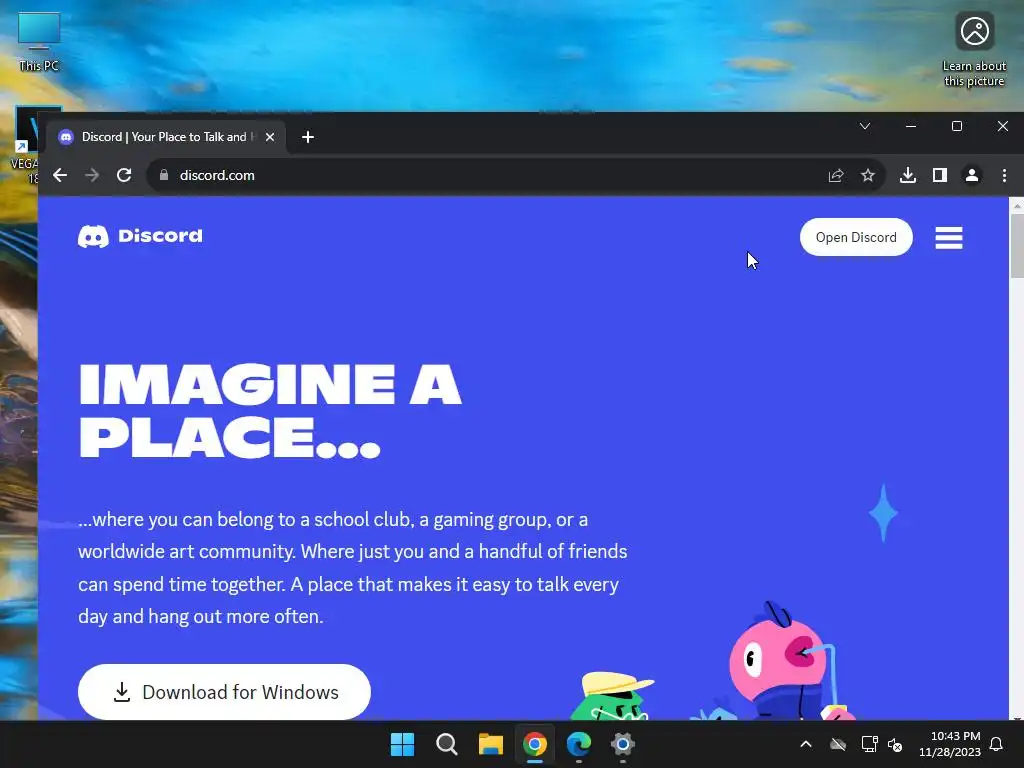
Task: Go back to the previous page
Action: tap(60, 175)
